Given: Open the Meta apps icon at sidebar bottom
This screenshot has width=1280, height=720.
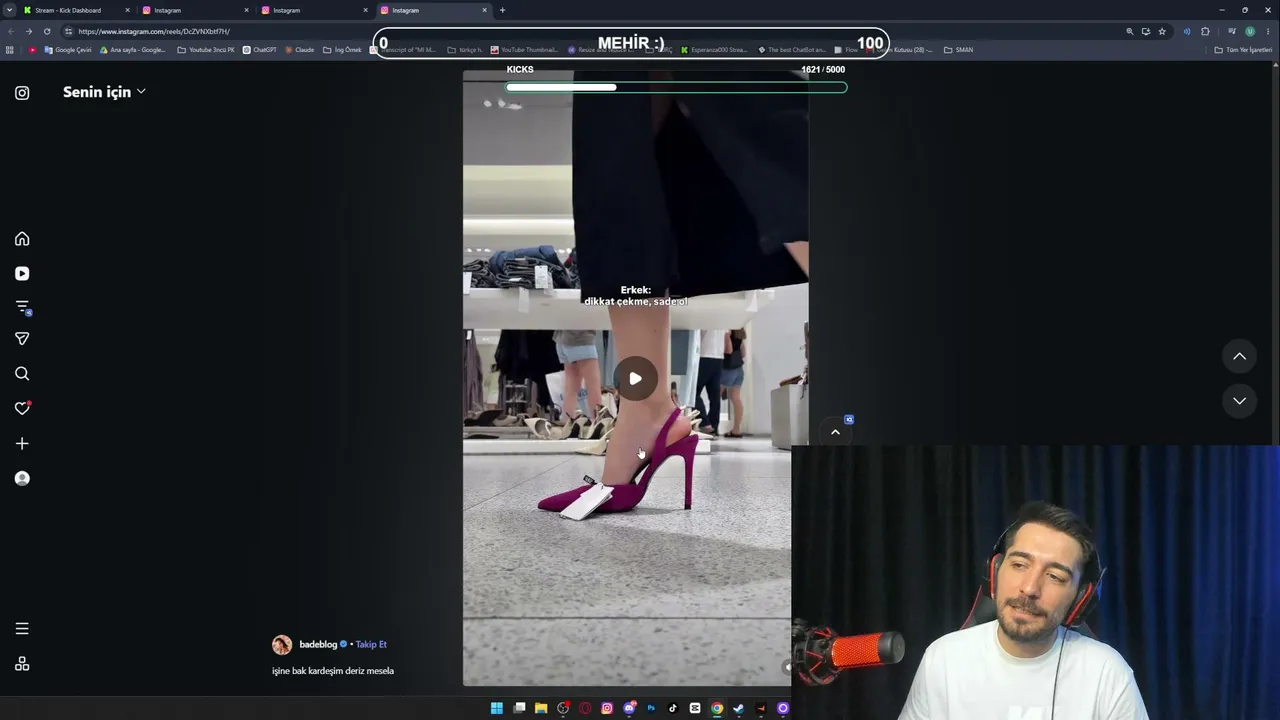Looking at the screenshot, I should tap(22, 664).
